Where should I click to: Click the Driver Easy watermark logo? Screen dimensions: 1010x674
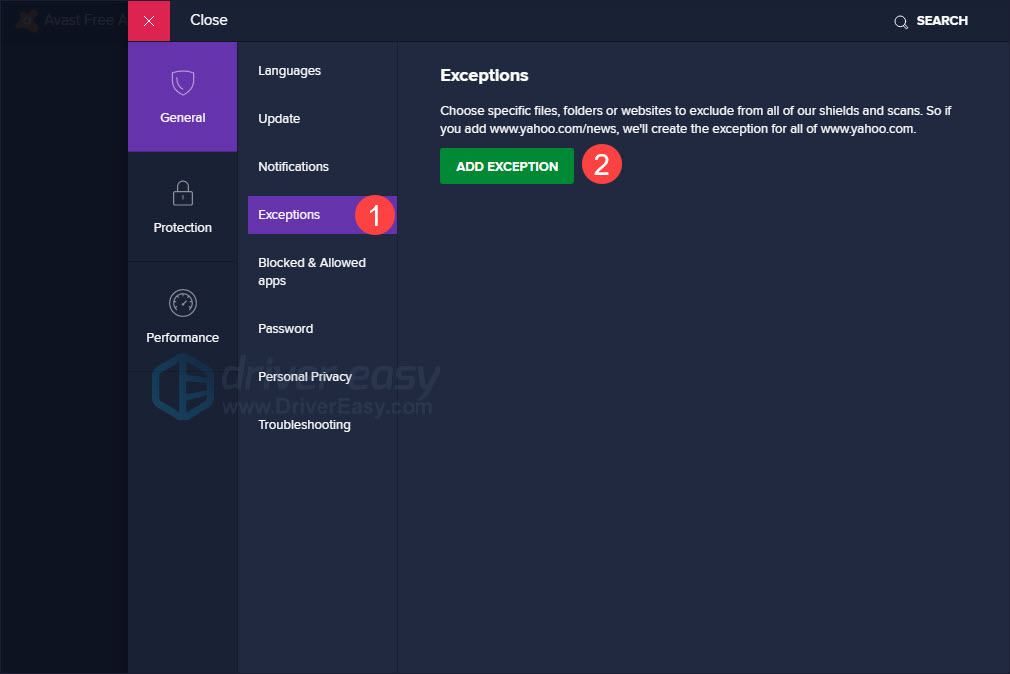(182, 385)
